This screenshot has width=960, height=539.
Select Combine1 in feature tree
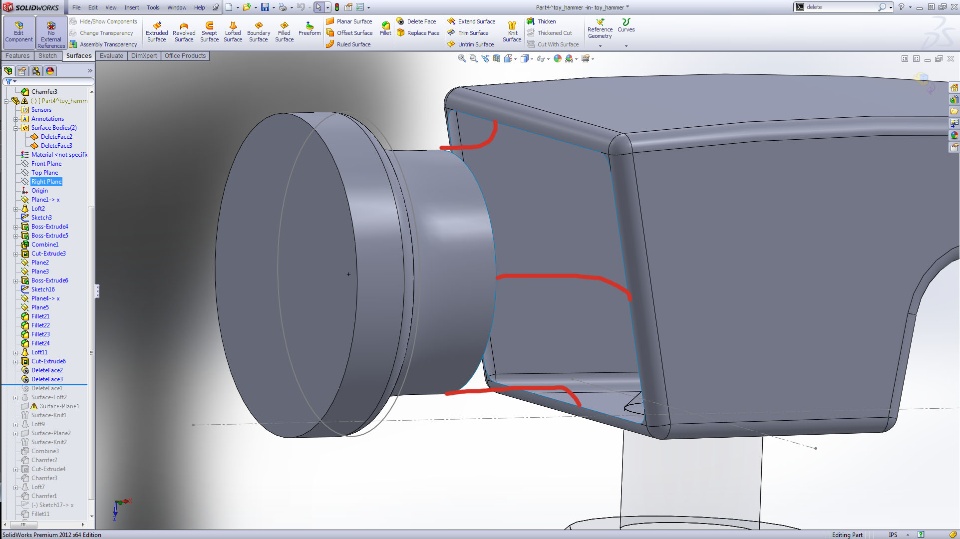[45, 244]
